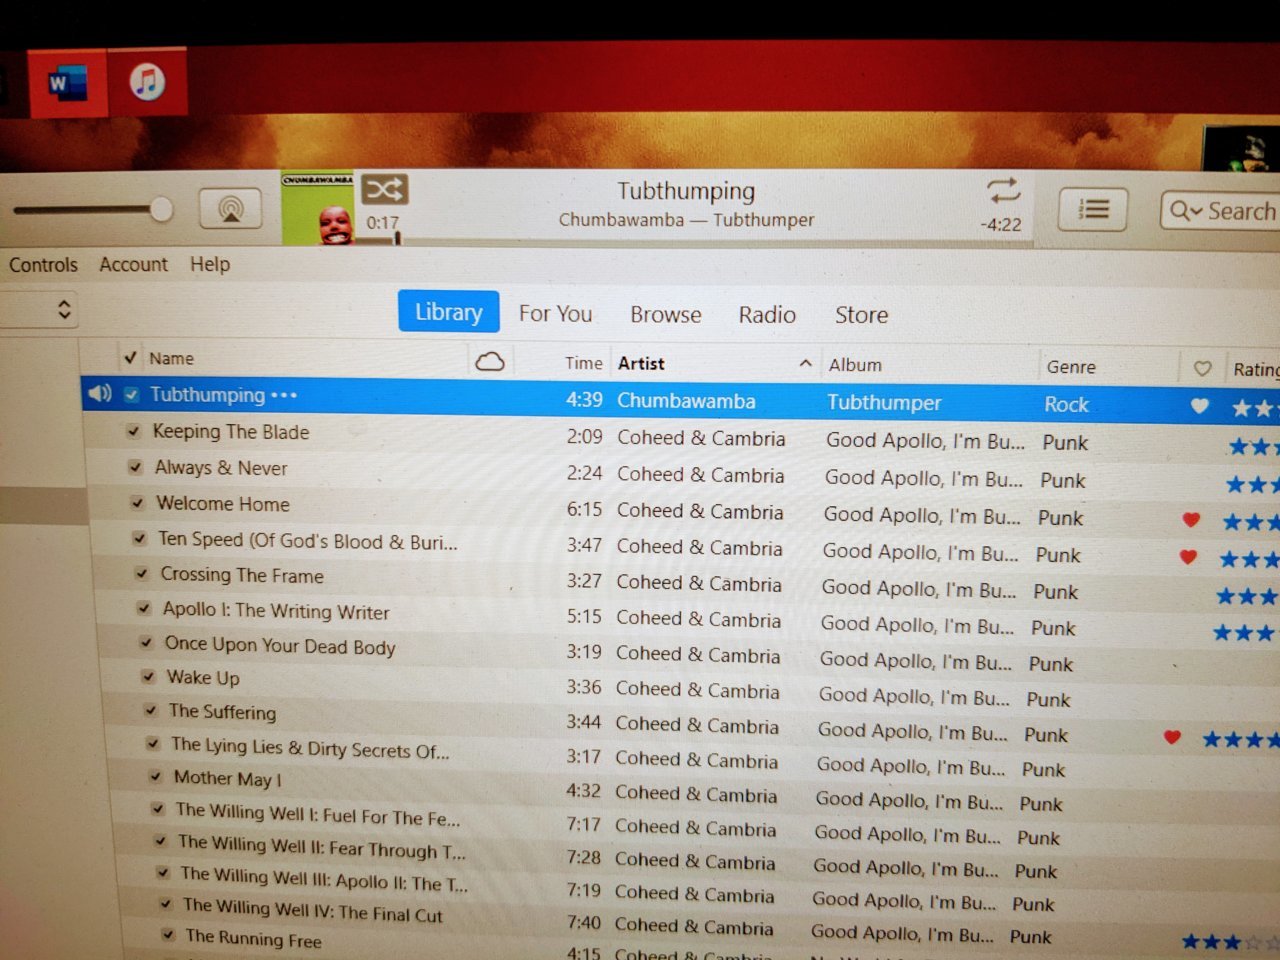The image size is (1280, 960).
Task: Select the song Mother May I
Action: click(227, 778)
